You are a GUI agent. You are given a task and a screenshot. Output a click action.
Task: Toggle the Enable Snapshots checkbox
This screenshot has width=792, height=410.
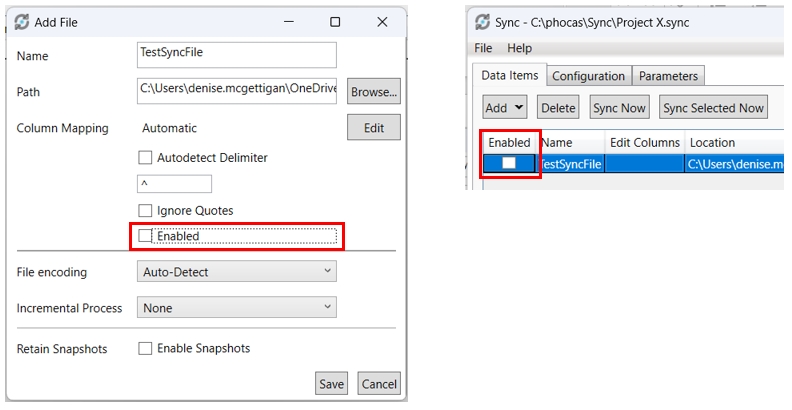point(145,348)
